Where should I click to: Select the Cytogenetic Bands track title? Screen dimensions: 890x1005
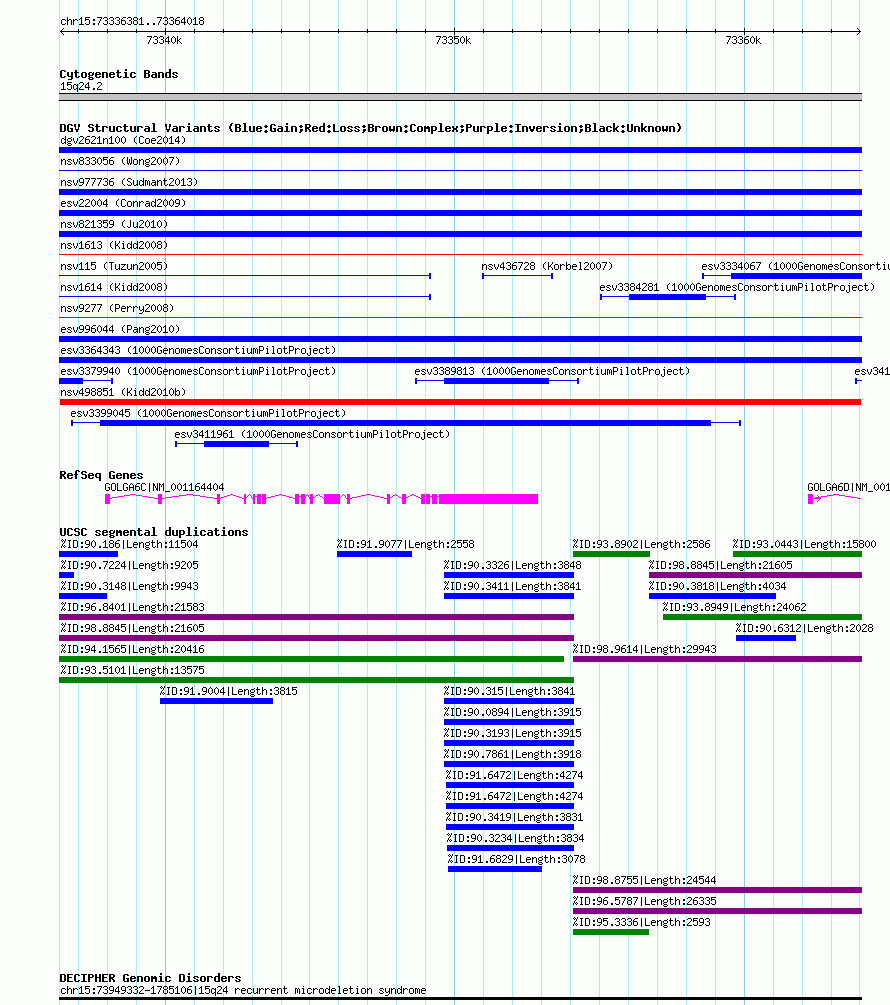tap(119, 74)
